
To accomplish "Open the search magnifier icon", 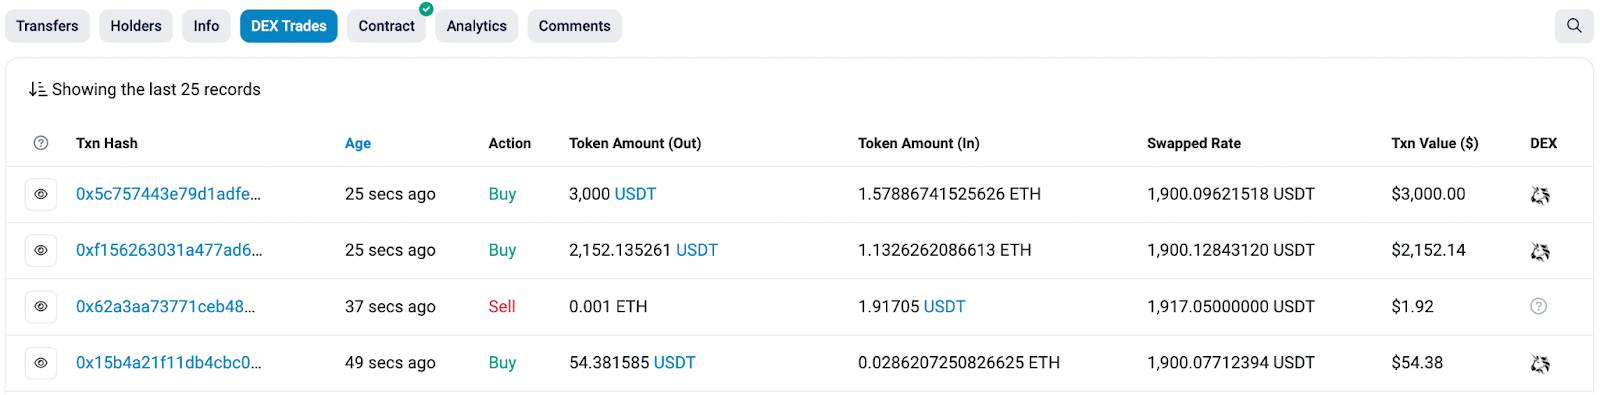I will click(1574, 26).
